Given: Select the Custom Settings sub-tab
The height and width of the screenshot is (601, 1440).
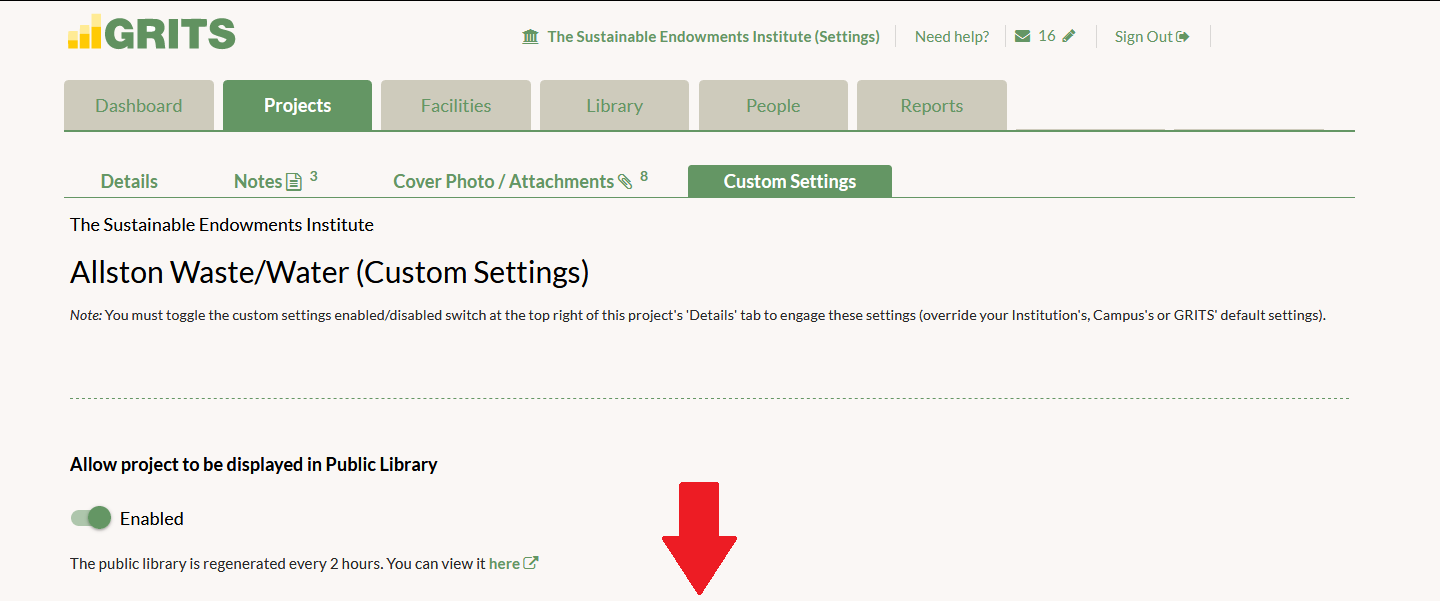Looking at the screenshot, I should pyautogui.click(x=790, y=181).
